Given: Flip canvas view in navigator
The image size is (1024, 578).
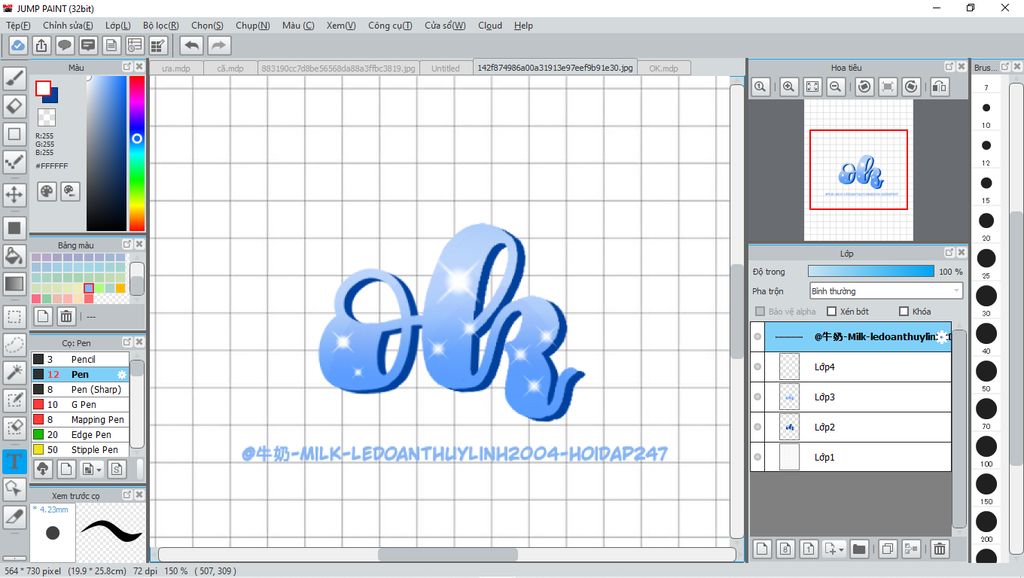Looking at the screenshot, I should (x=940, y=87).
